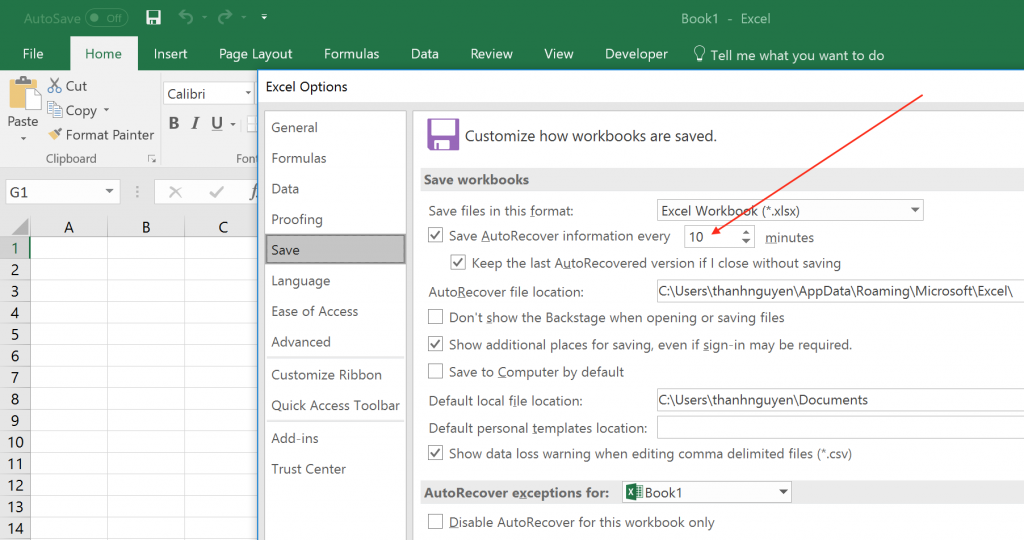The image size is (1024, 540).
Task: Enable Save to Computer by default checkbox
Action: coord(436,371)
